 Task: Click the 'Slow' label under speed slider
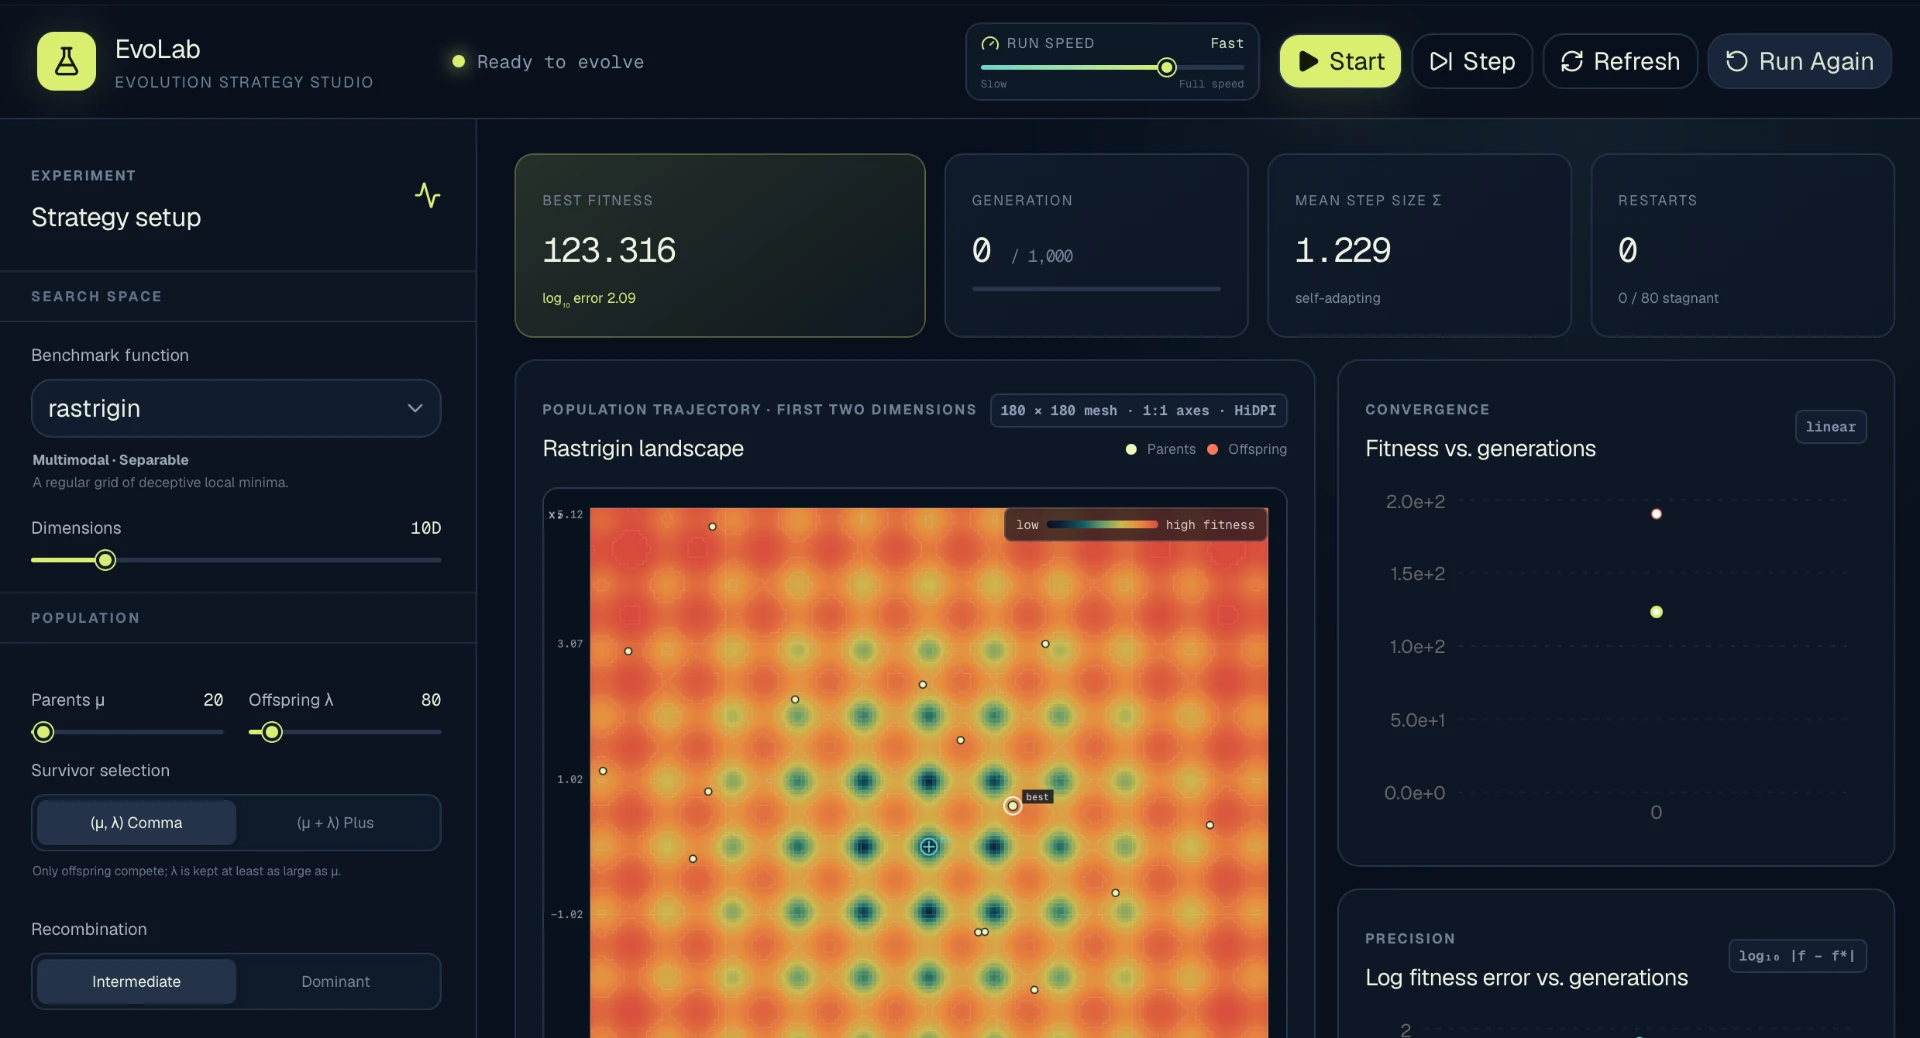[993, 84]
